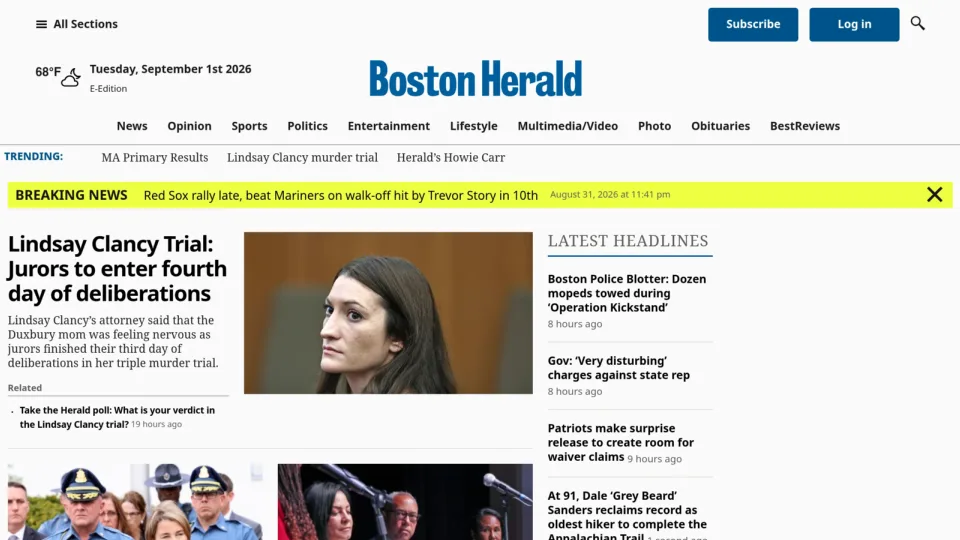960x540 pixels.
Task: Open the All Sections hamburger menu
Action: tap(76, 24)
